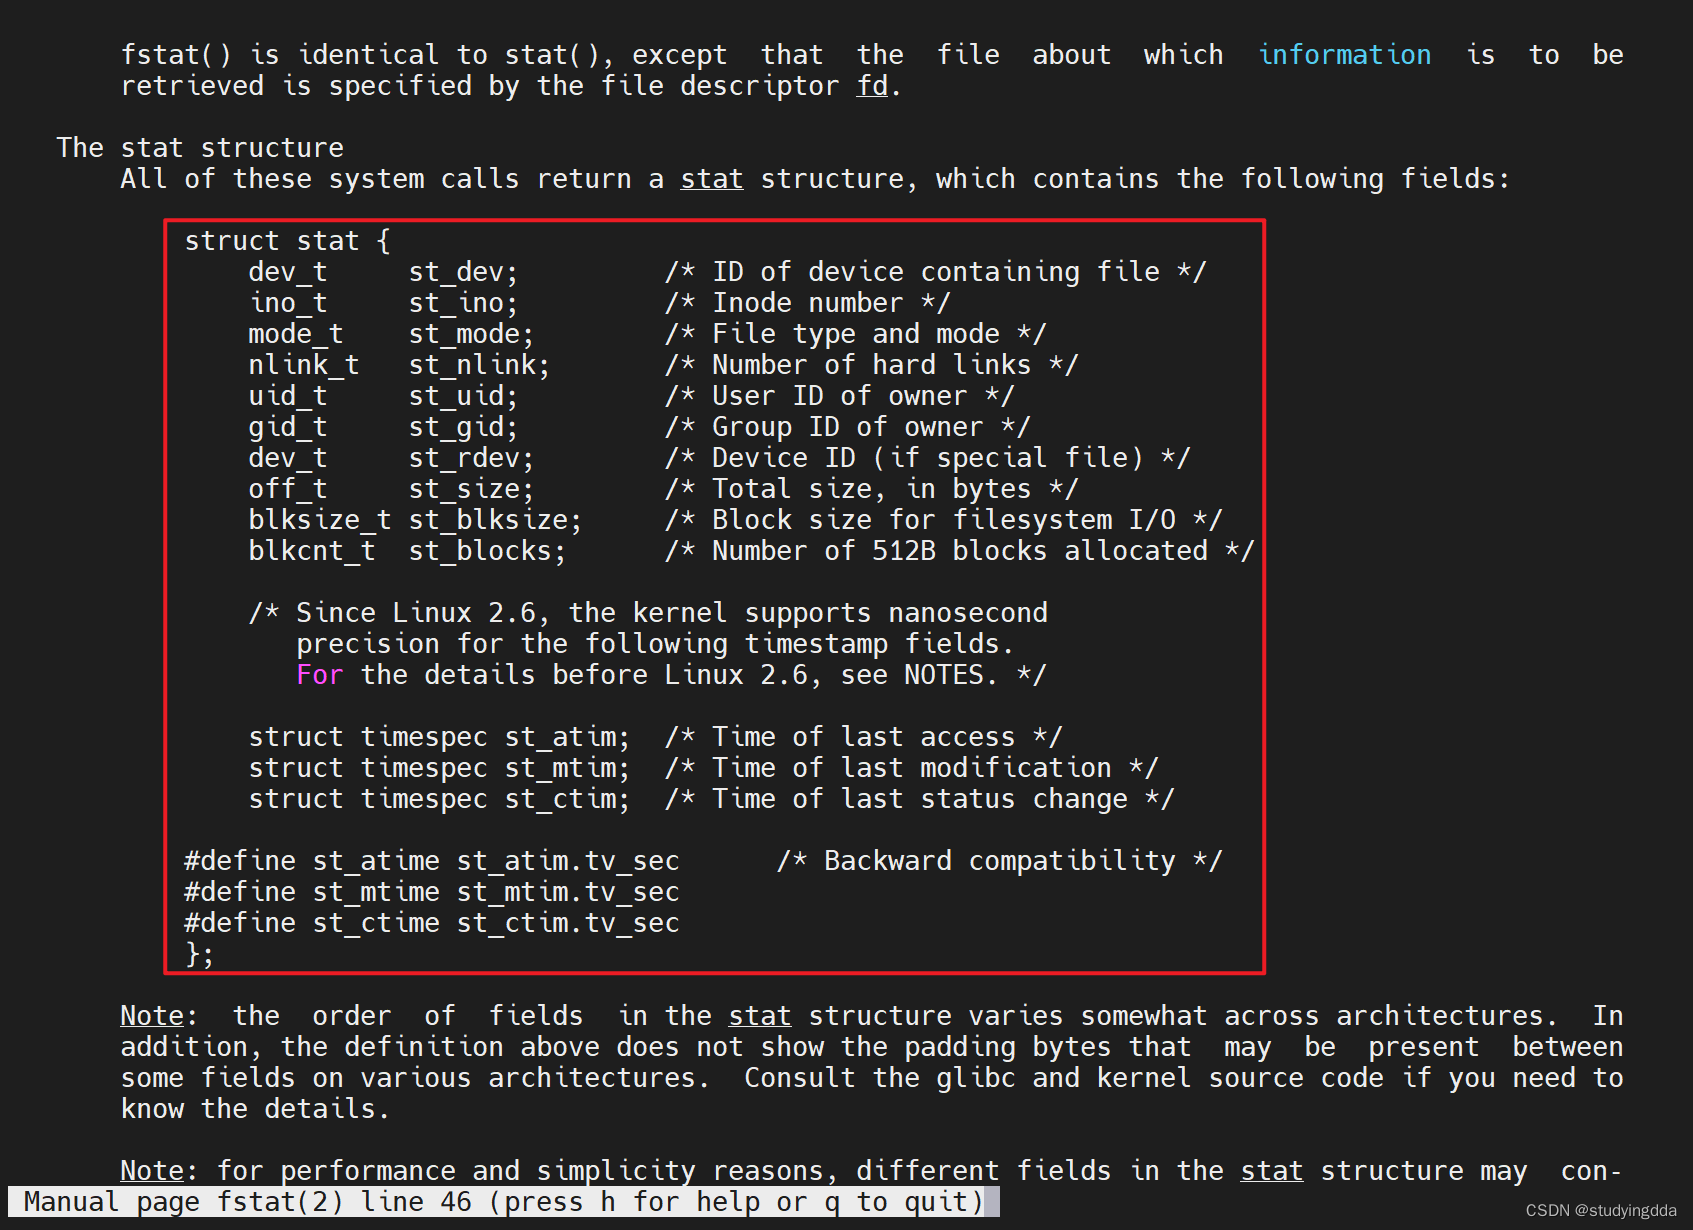Click comment 'Time of last modification'
Screen dimensions: 1693x1230
point(912,768)
